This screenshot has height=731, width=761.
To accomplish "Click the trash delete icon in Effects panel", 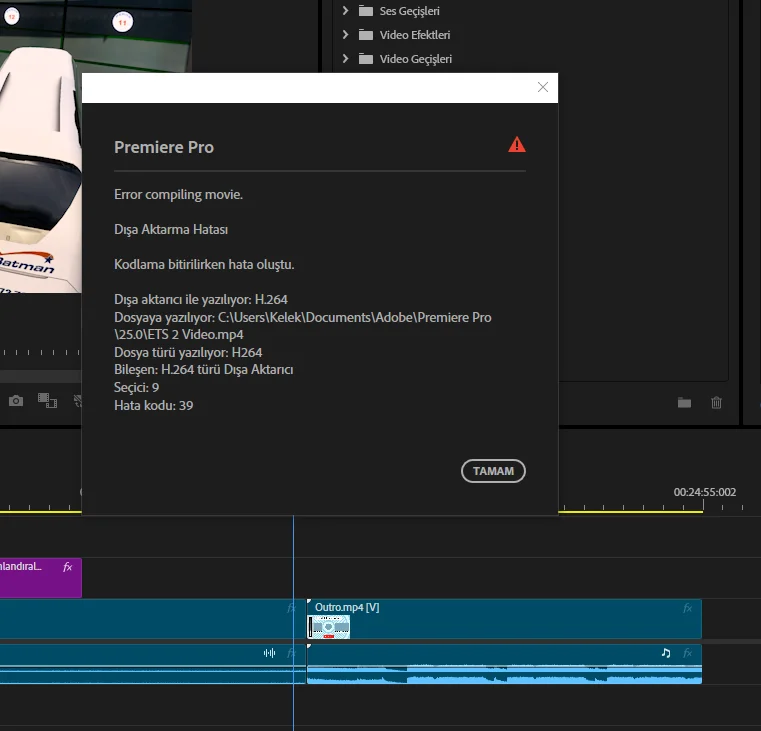I will (716, 402).
